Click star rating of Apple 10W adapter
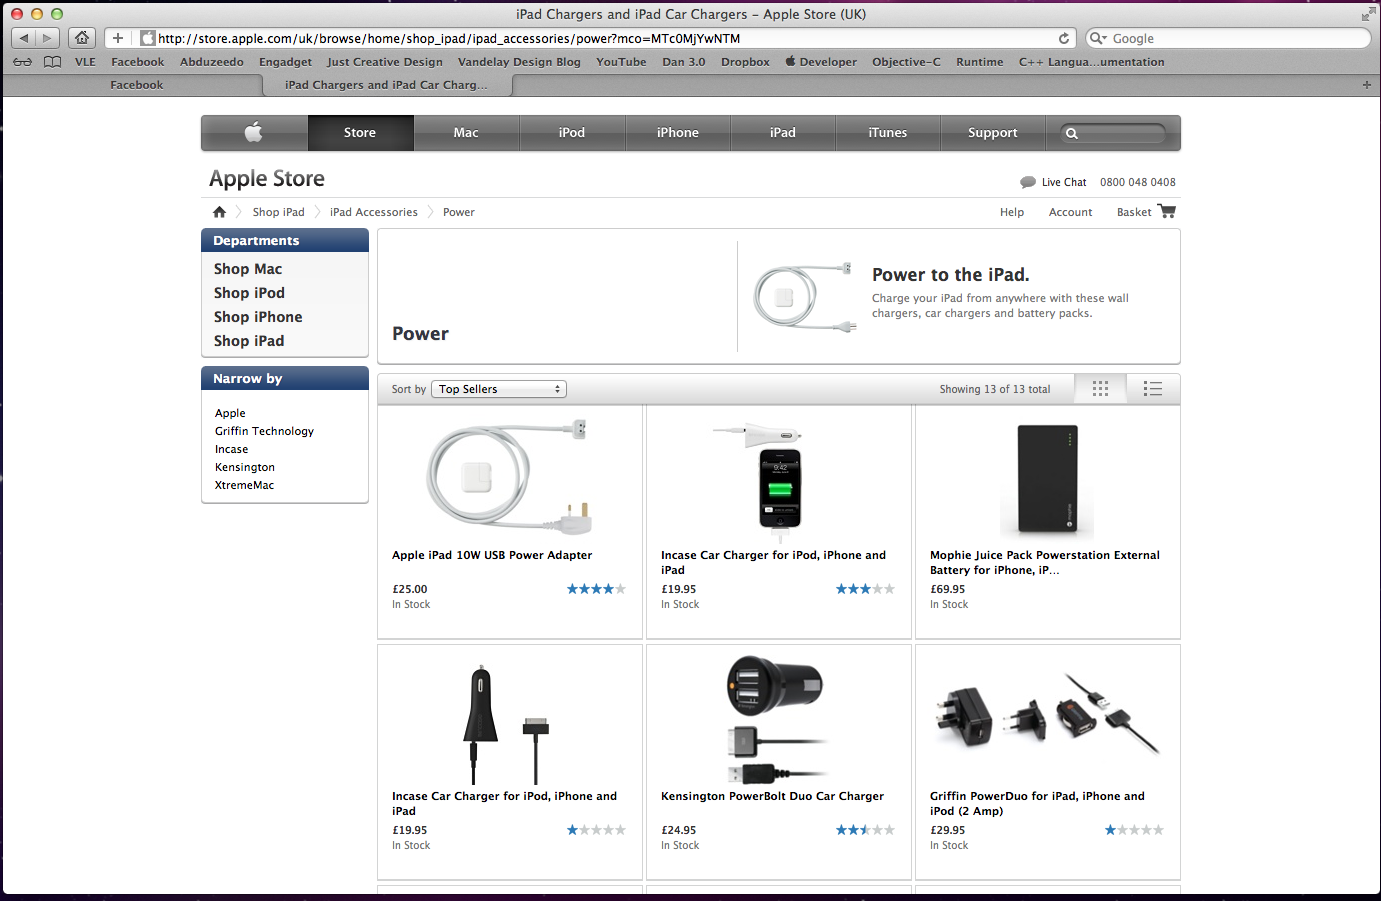This screenshot has width=1381, height=901. [596, 589]
